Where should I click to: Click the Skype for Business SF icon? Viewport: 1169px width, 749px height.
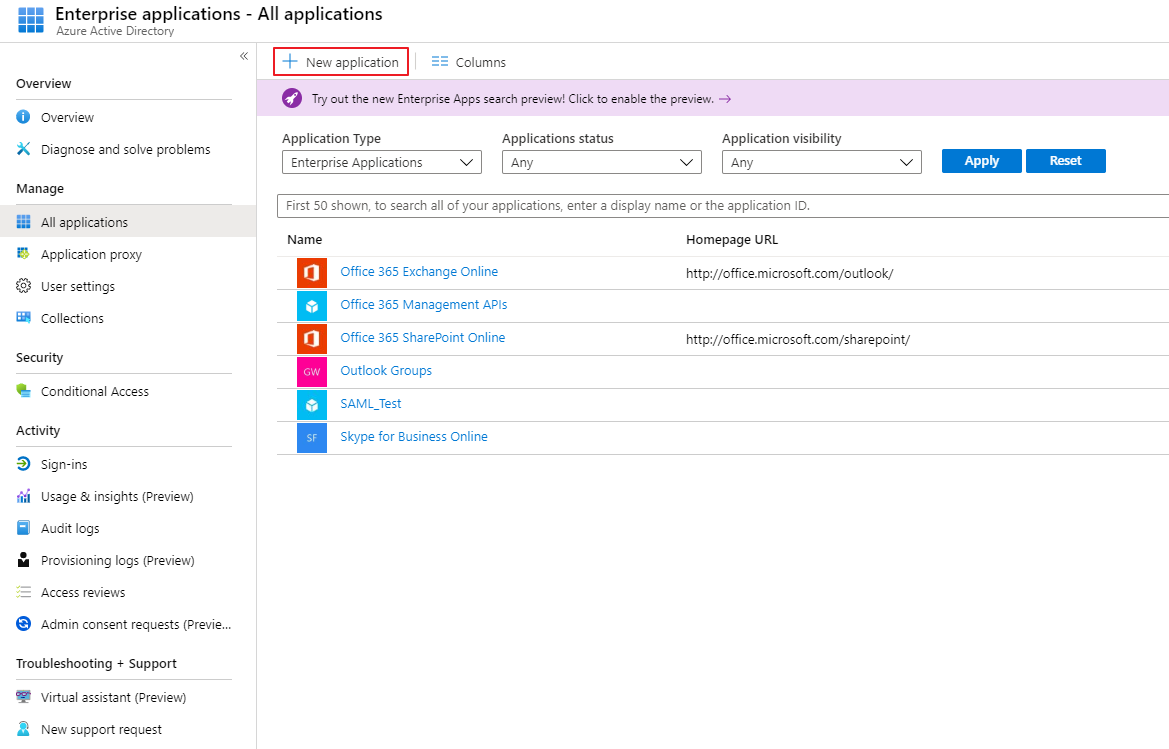312,437
